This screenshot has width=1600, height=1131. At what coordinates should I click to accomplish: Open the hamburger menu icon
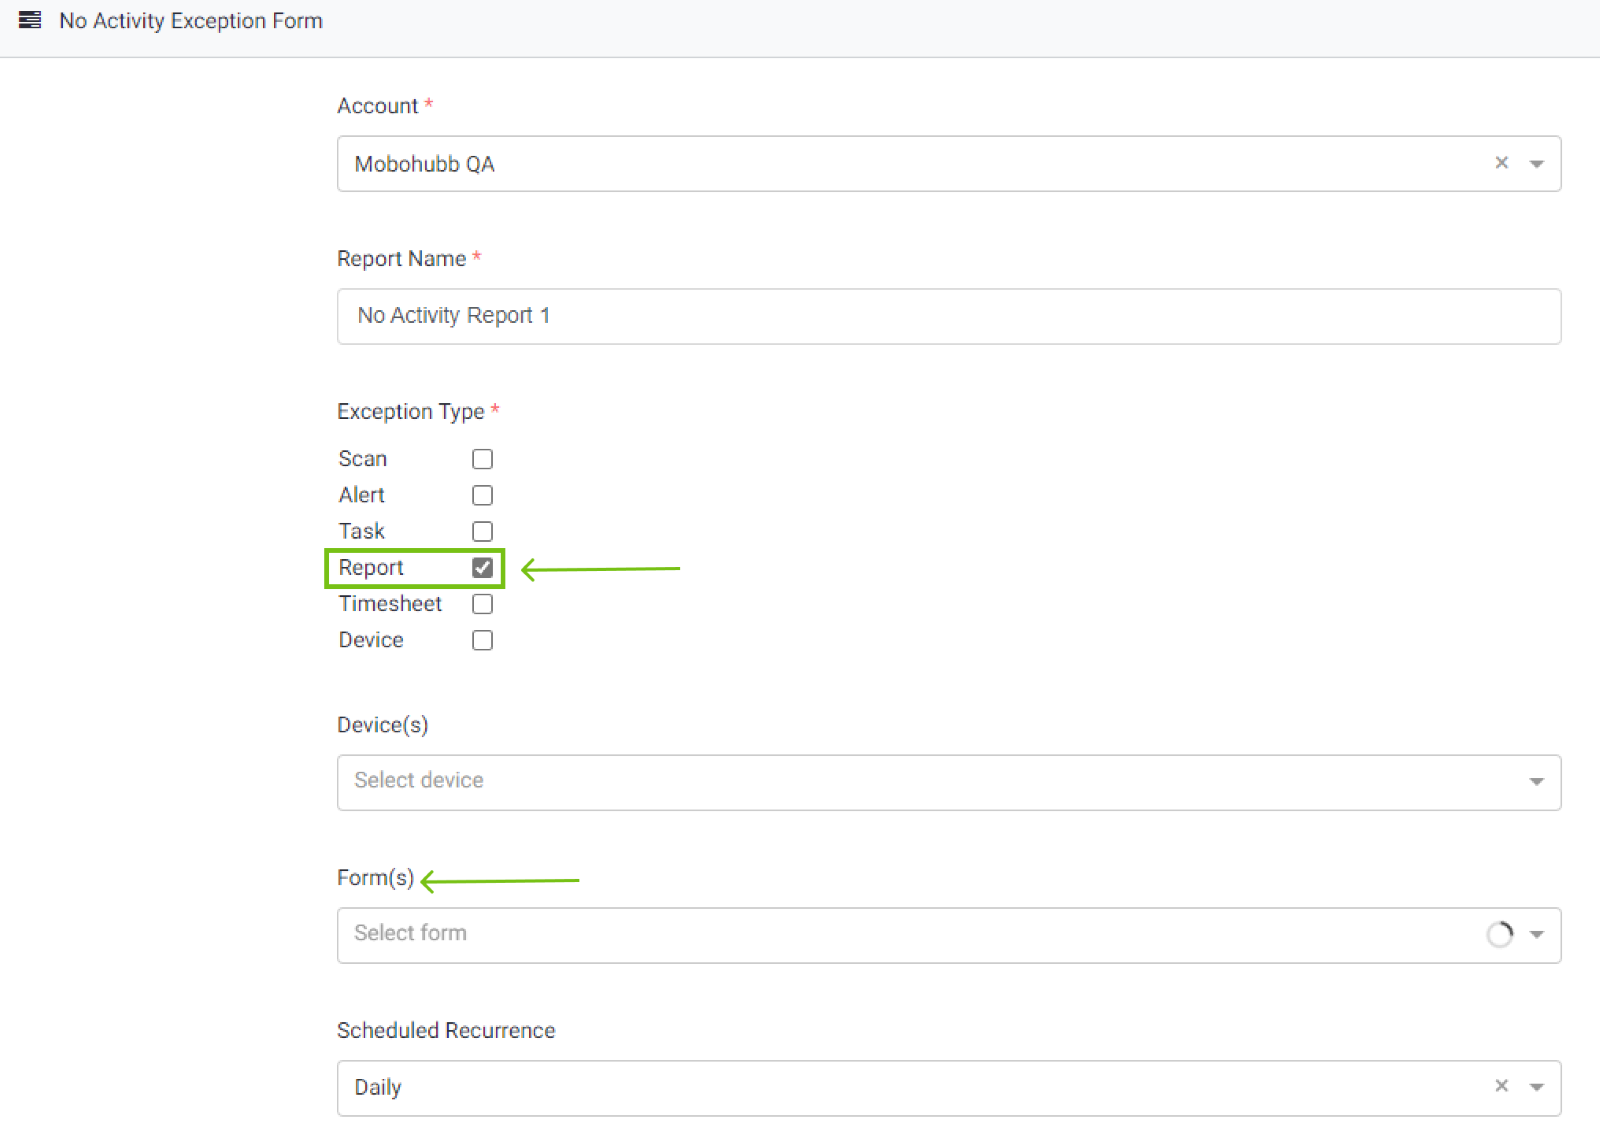(30, 20)
